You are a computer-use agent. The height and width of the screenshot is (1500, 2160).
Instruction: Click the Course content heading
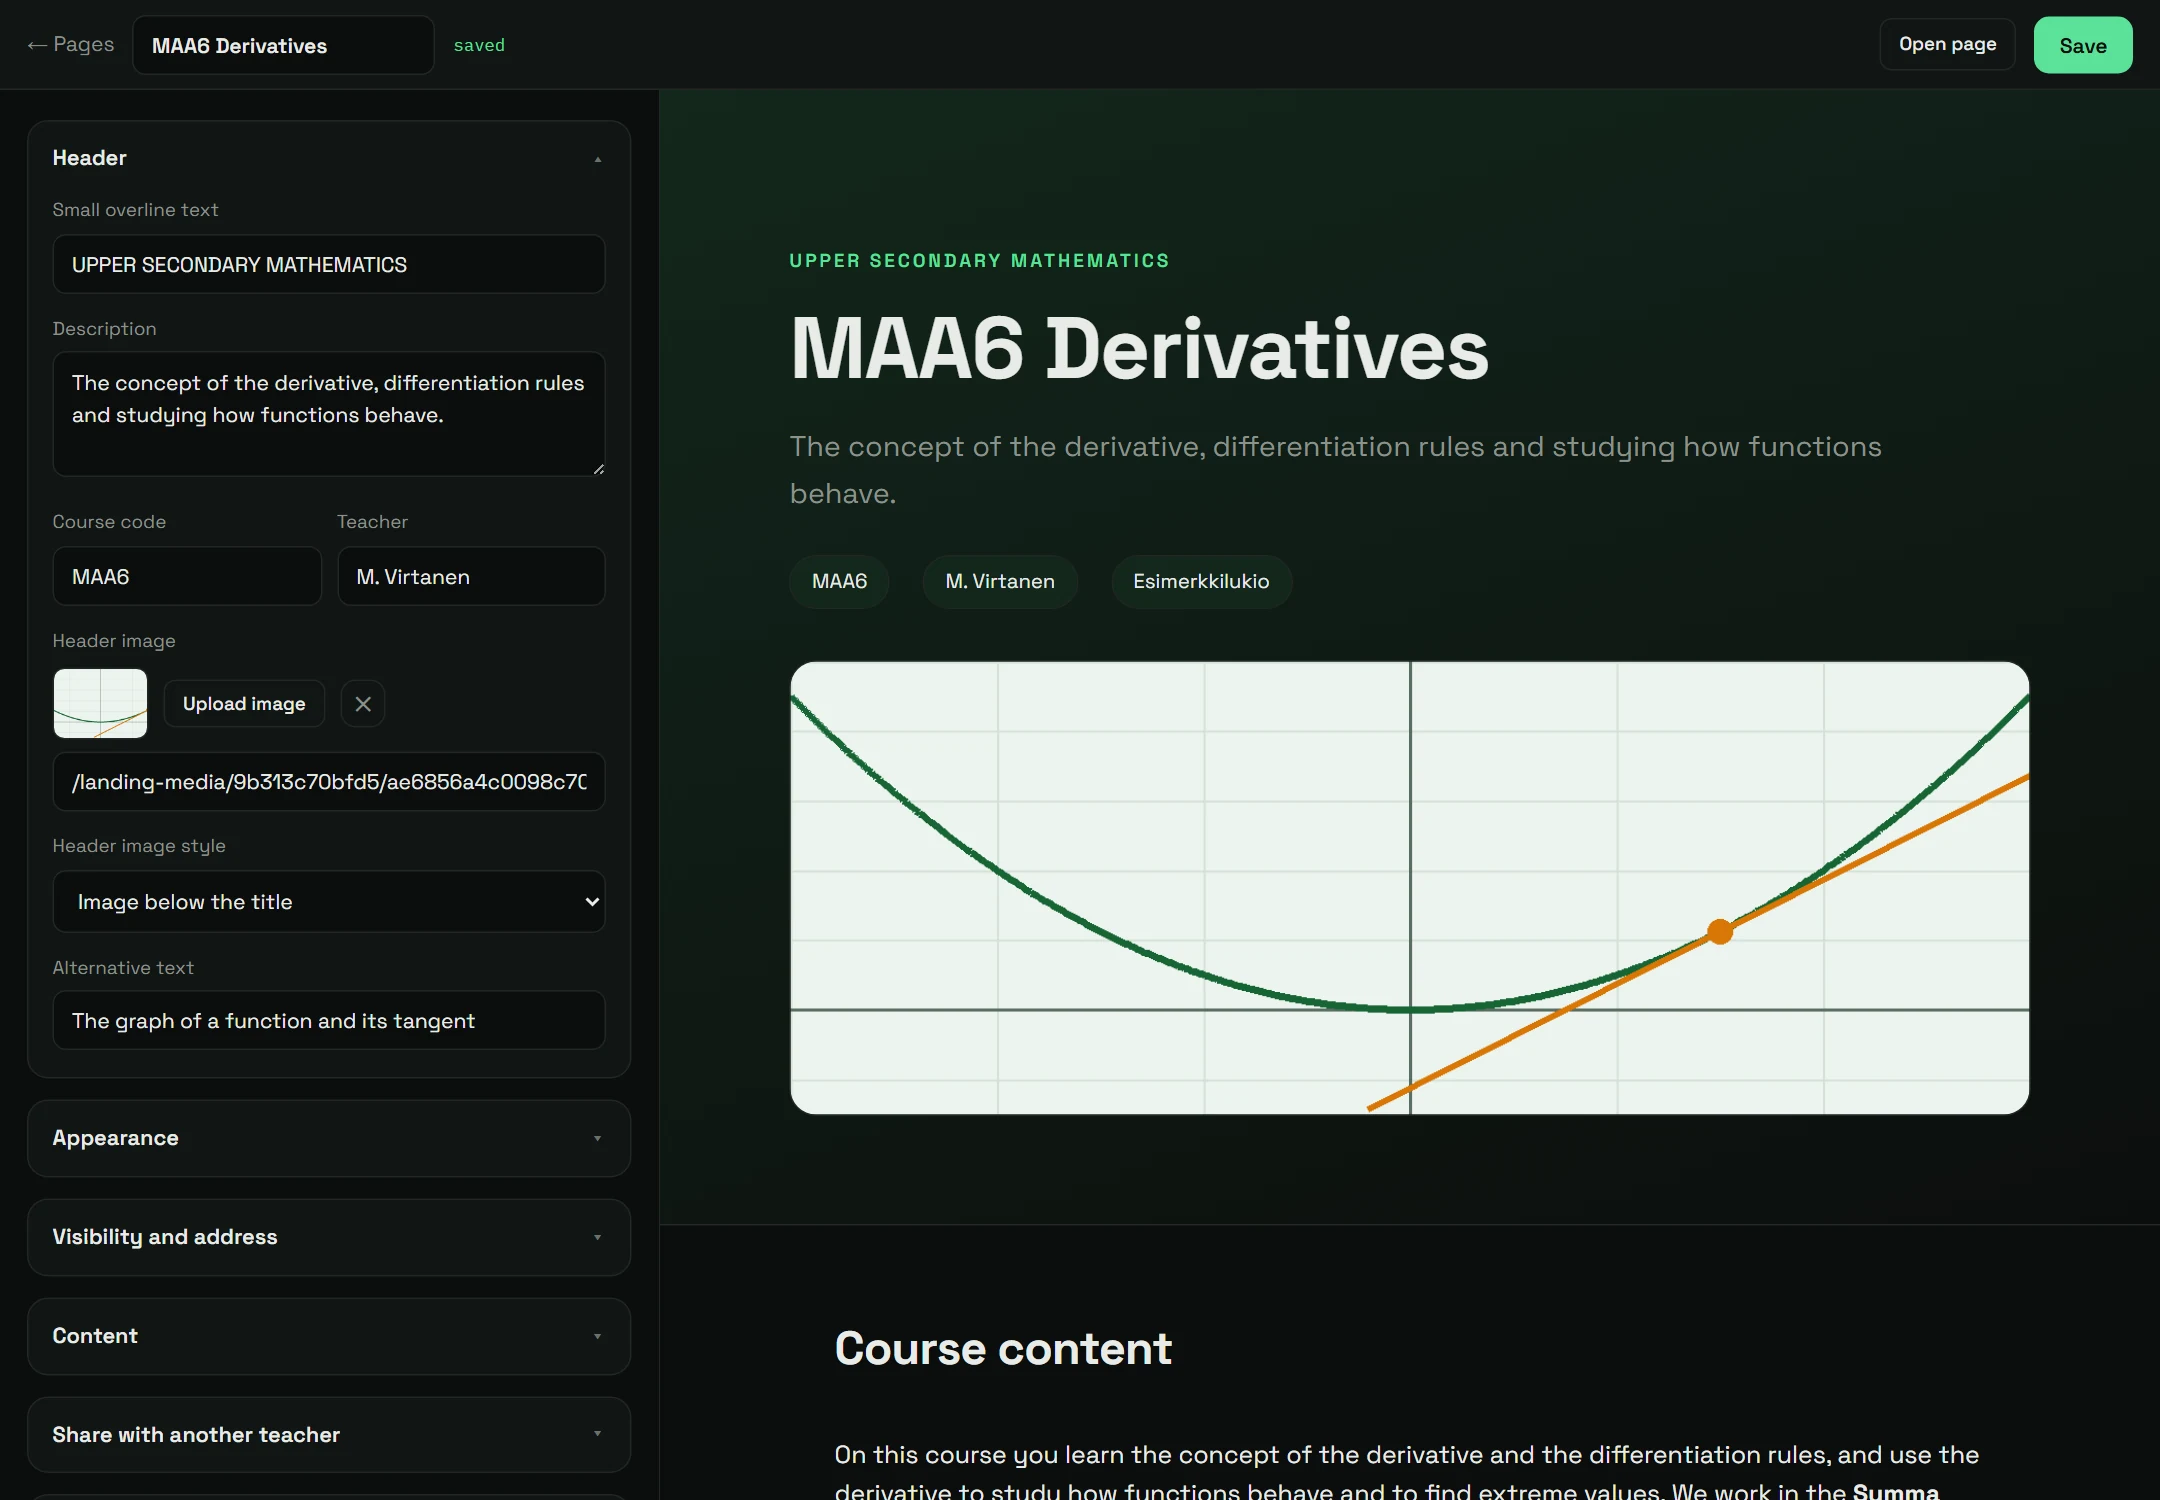(1003, 1349)
